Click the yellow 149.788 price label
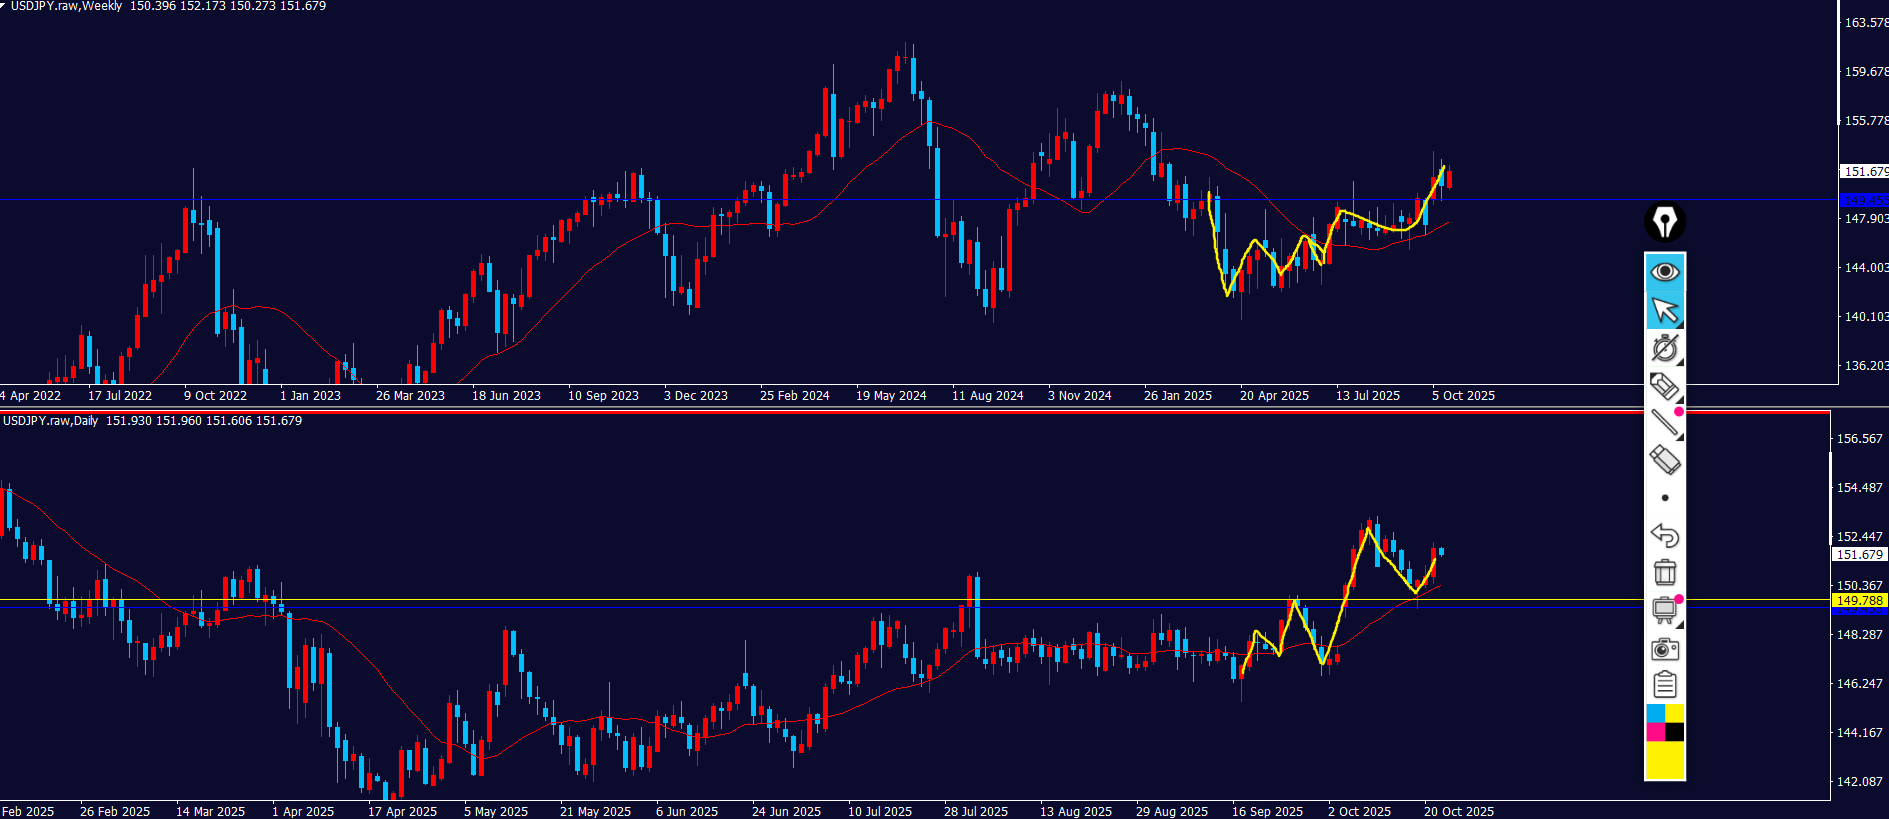1889x819 pixels. coord(1859,601)
